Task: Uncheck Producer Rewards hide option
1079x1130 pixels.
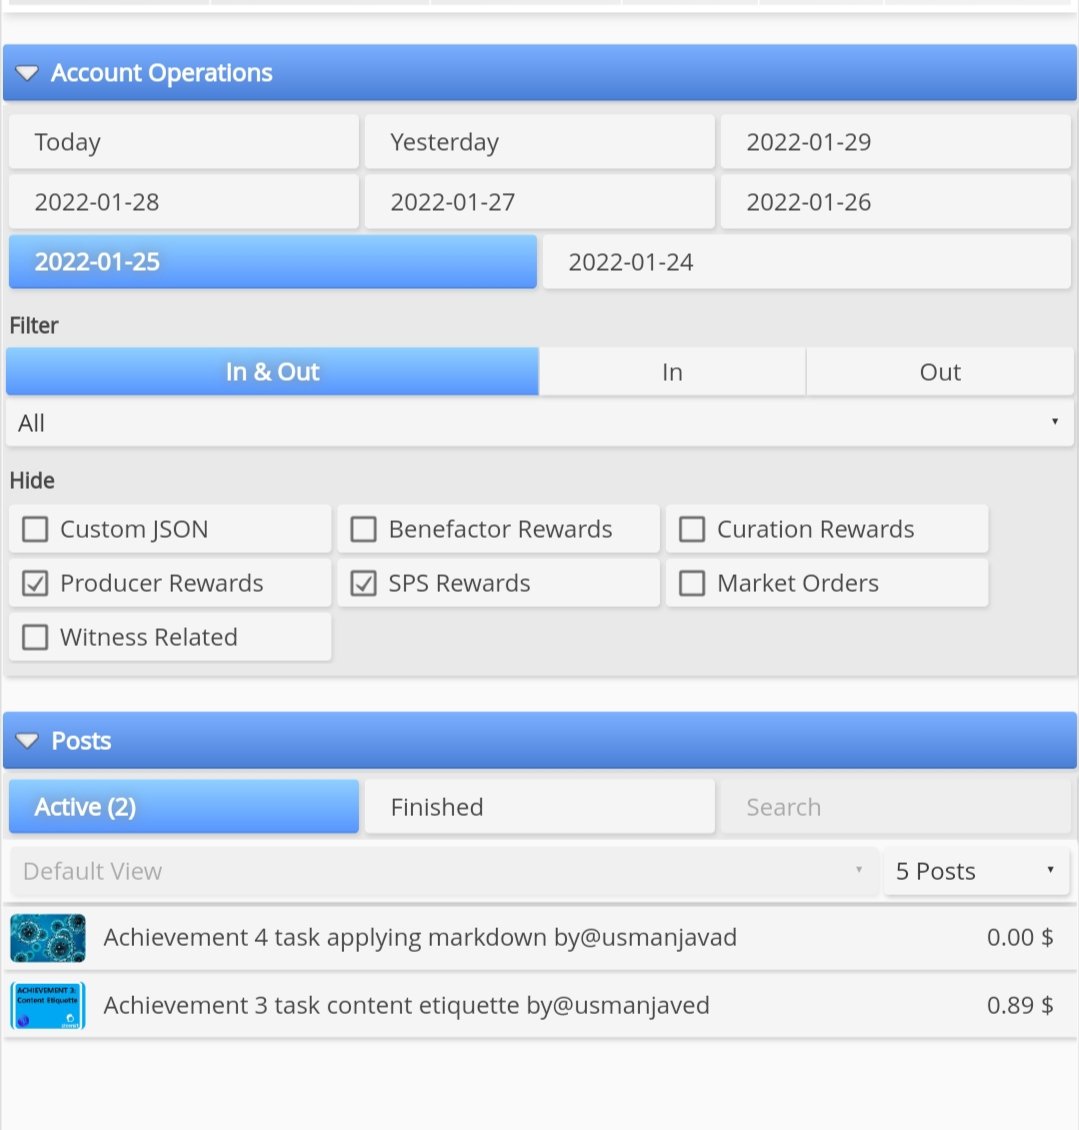Action: (x=35, y=583)
